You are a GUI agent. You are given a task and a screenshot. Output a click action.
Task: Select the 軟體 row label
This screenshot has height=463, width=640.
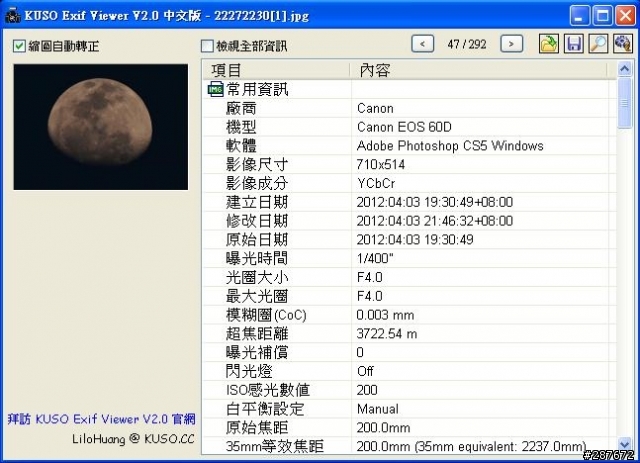tap(241, 146)
